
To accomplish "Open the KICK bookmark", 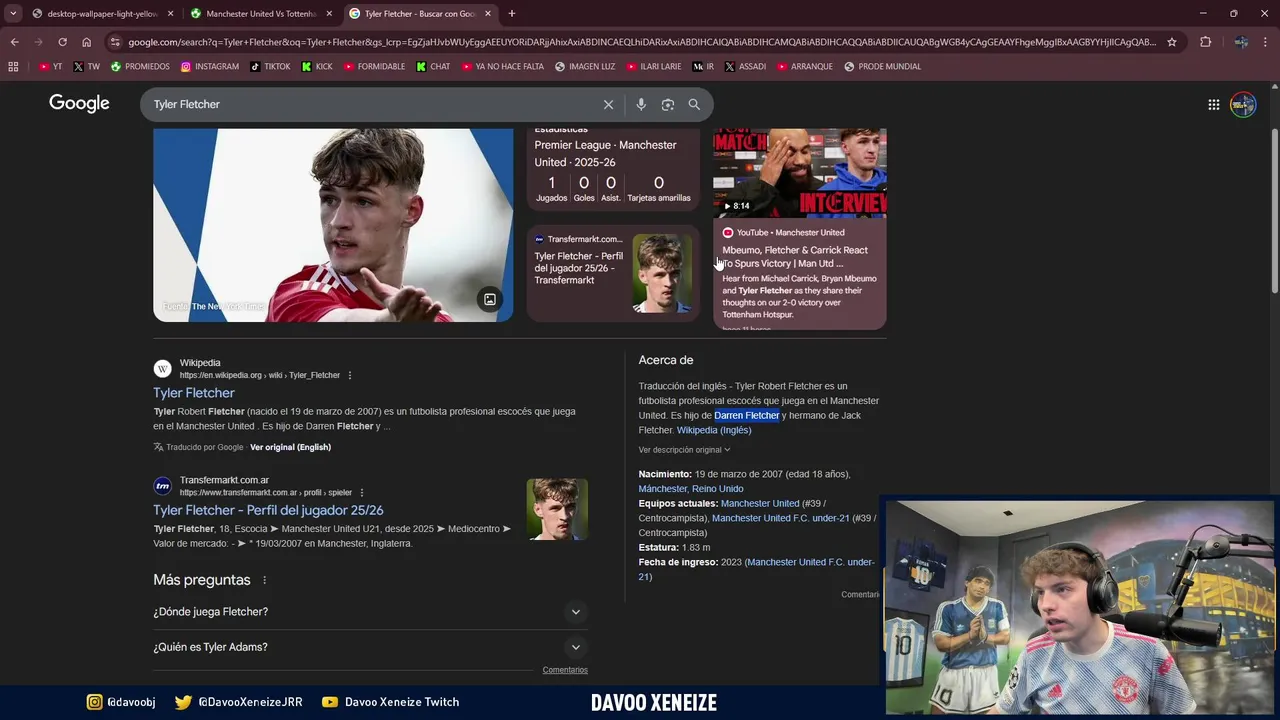I will click(x=317, y=66).
